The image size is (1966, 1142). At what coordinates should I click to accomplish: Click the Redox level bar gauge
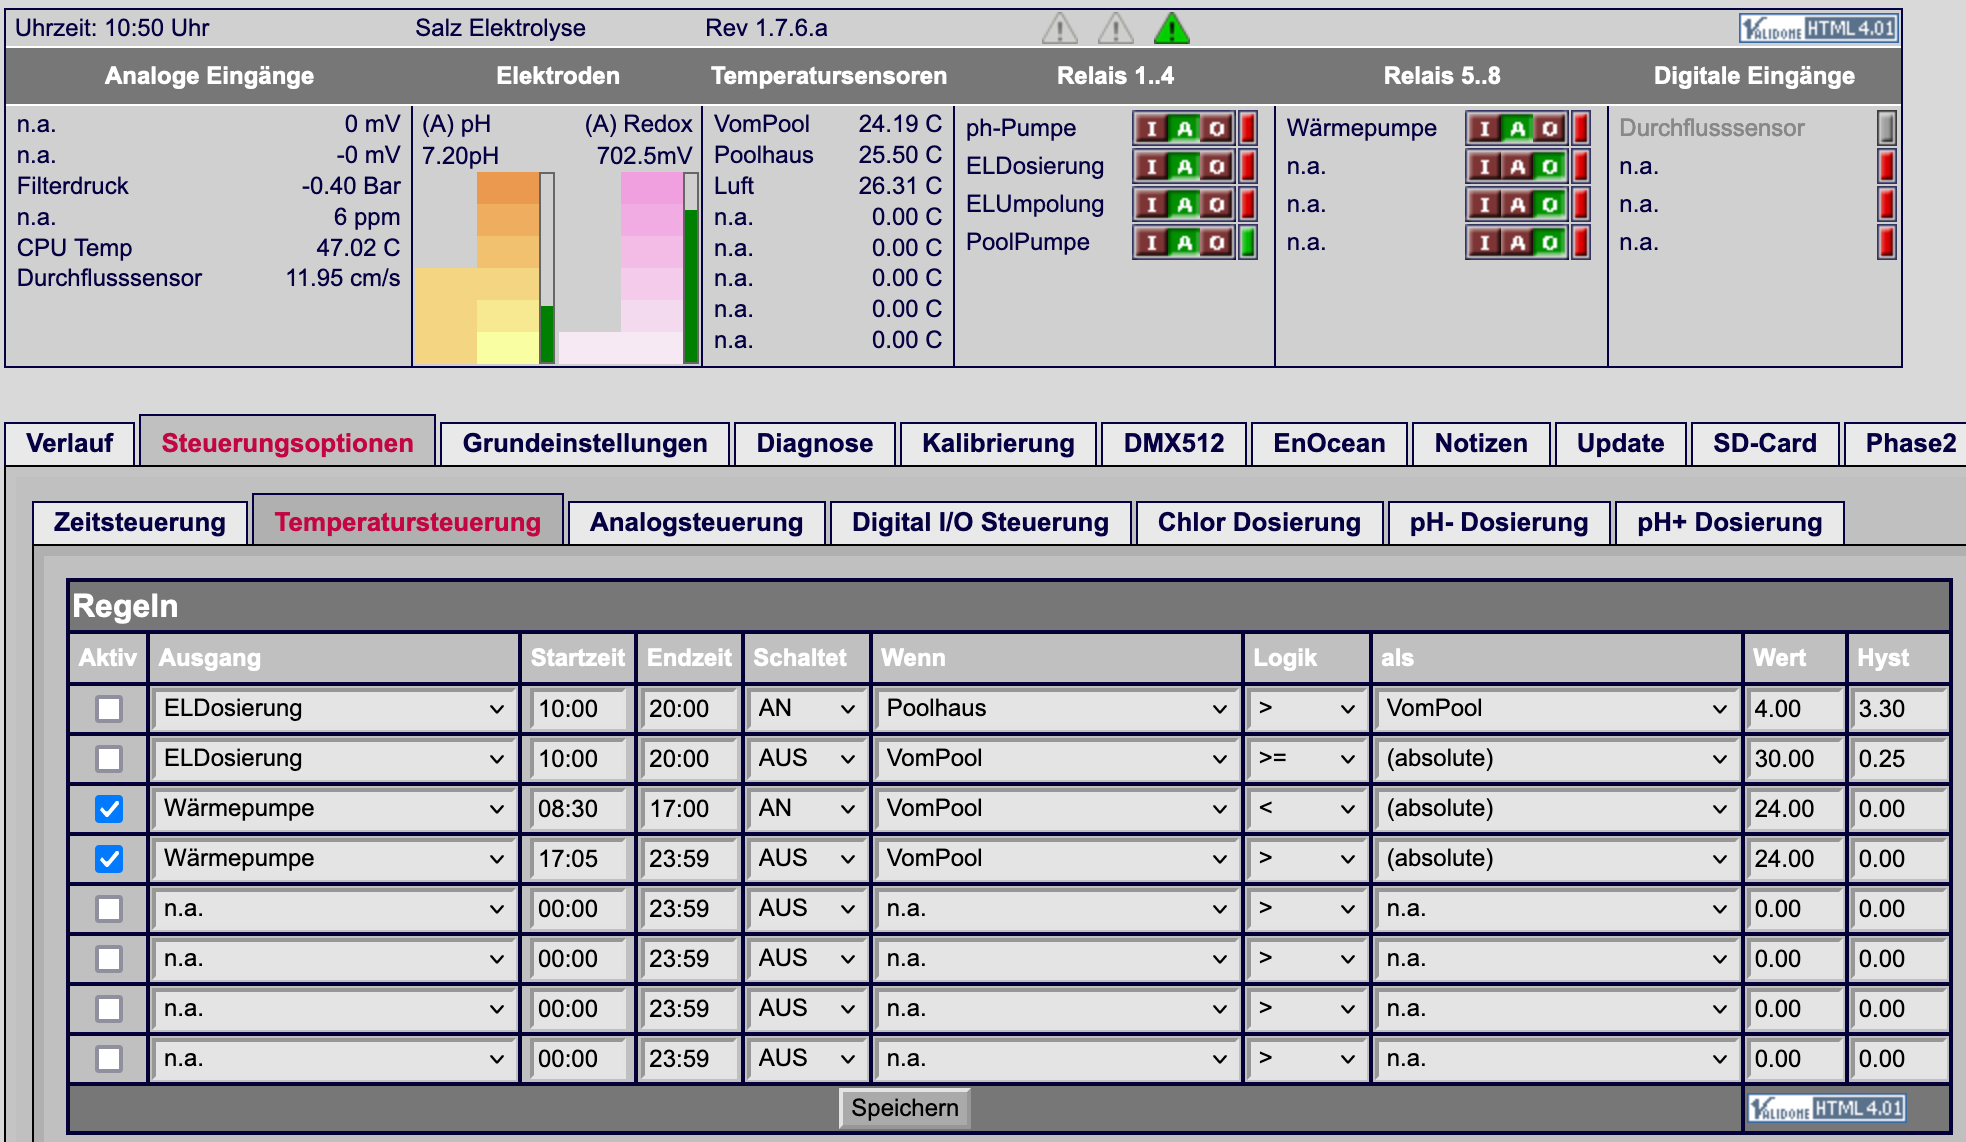coord(691,268)
